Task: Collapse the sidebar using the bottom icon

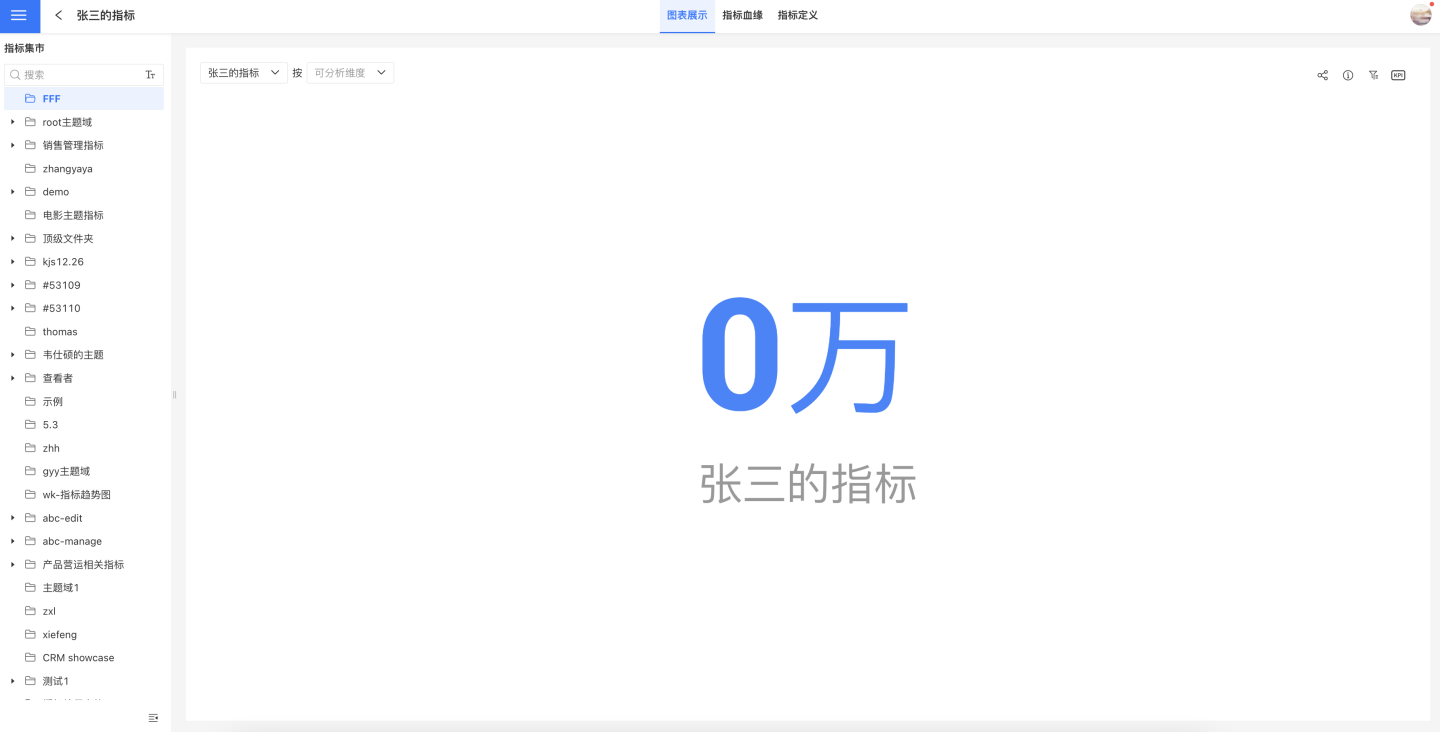Action: 153,718
